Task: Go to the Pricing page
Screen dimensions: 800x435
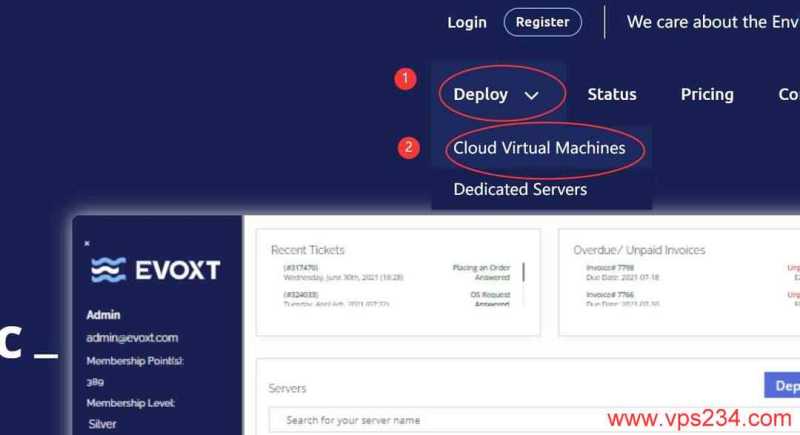Action: tap(707, 94)
